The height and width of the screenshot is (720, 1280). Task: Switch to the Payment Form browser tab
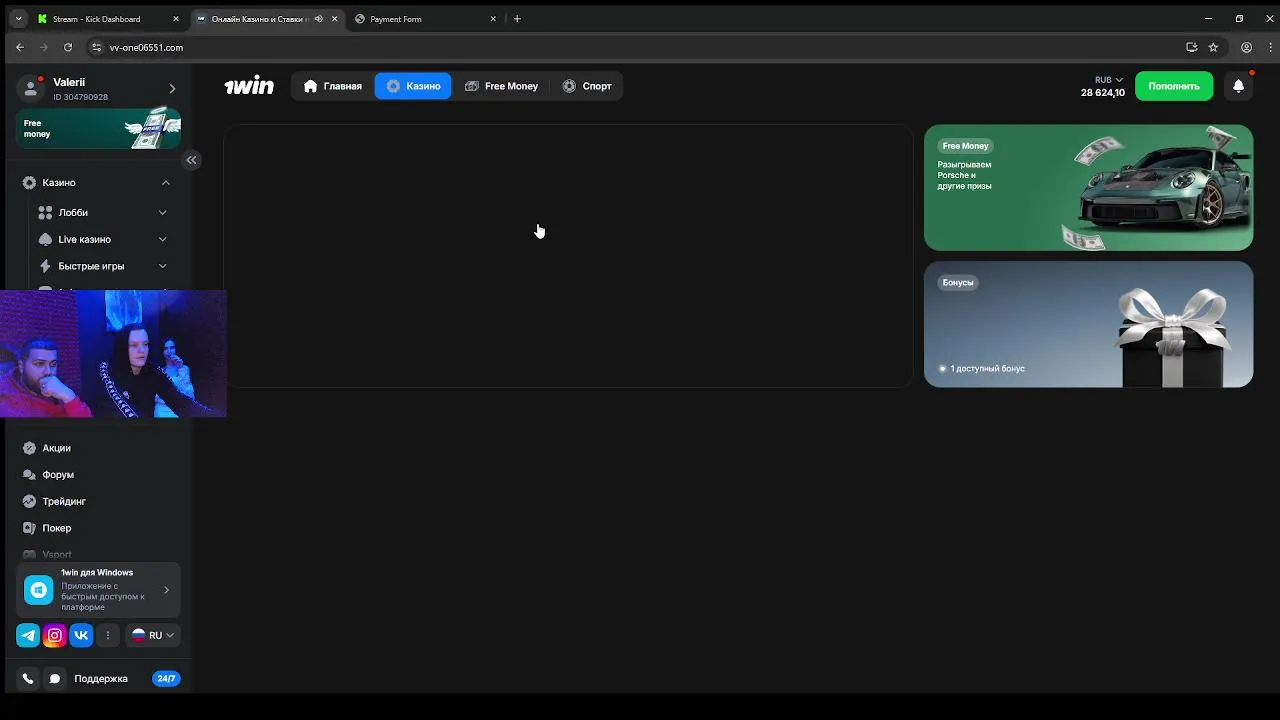pyautogui.click(x=425, y=19)
